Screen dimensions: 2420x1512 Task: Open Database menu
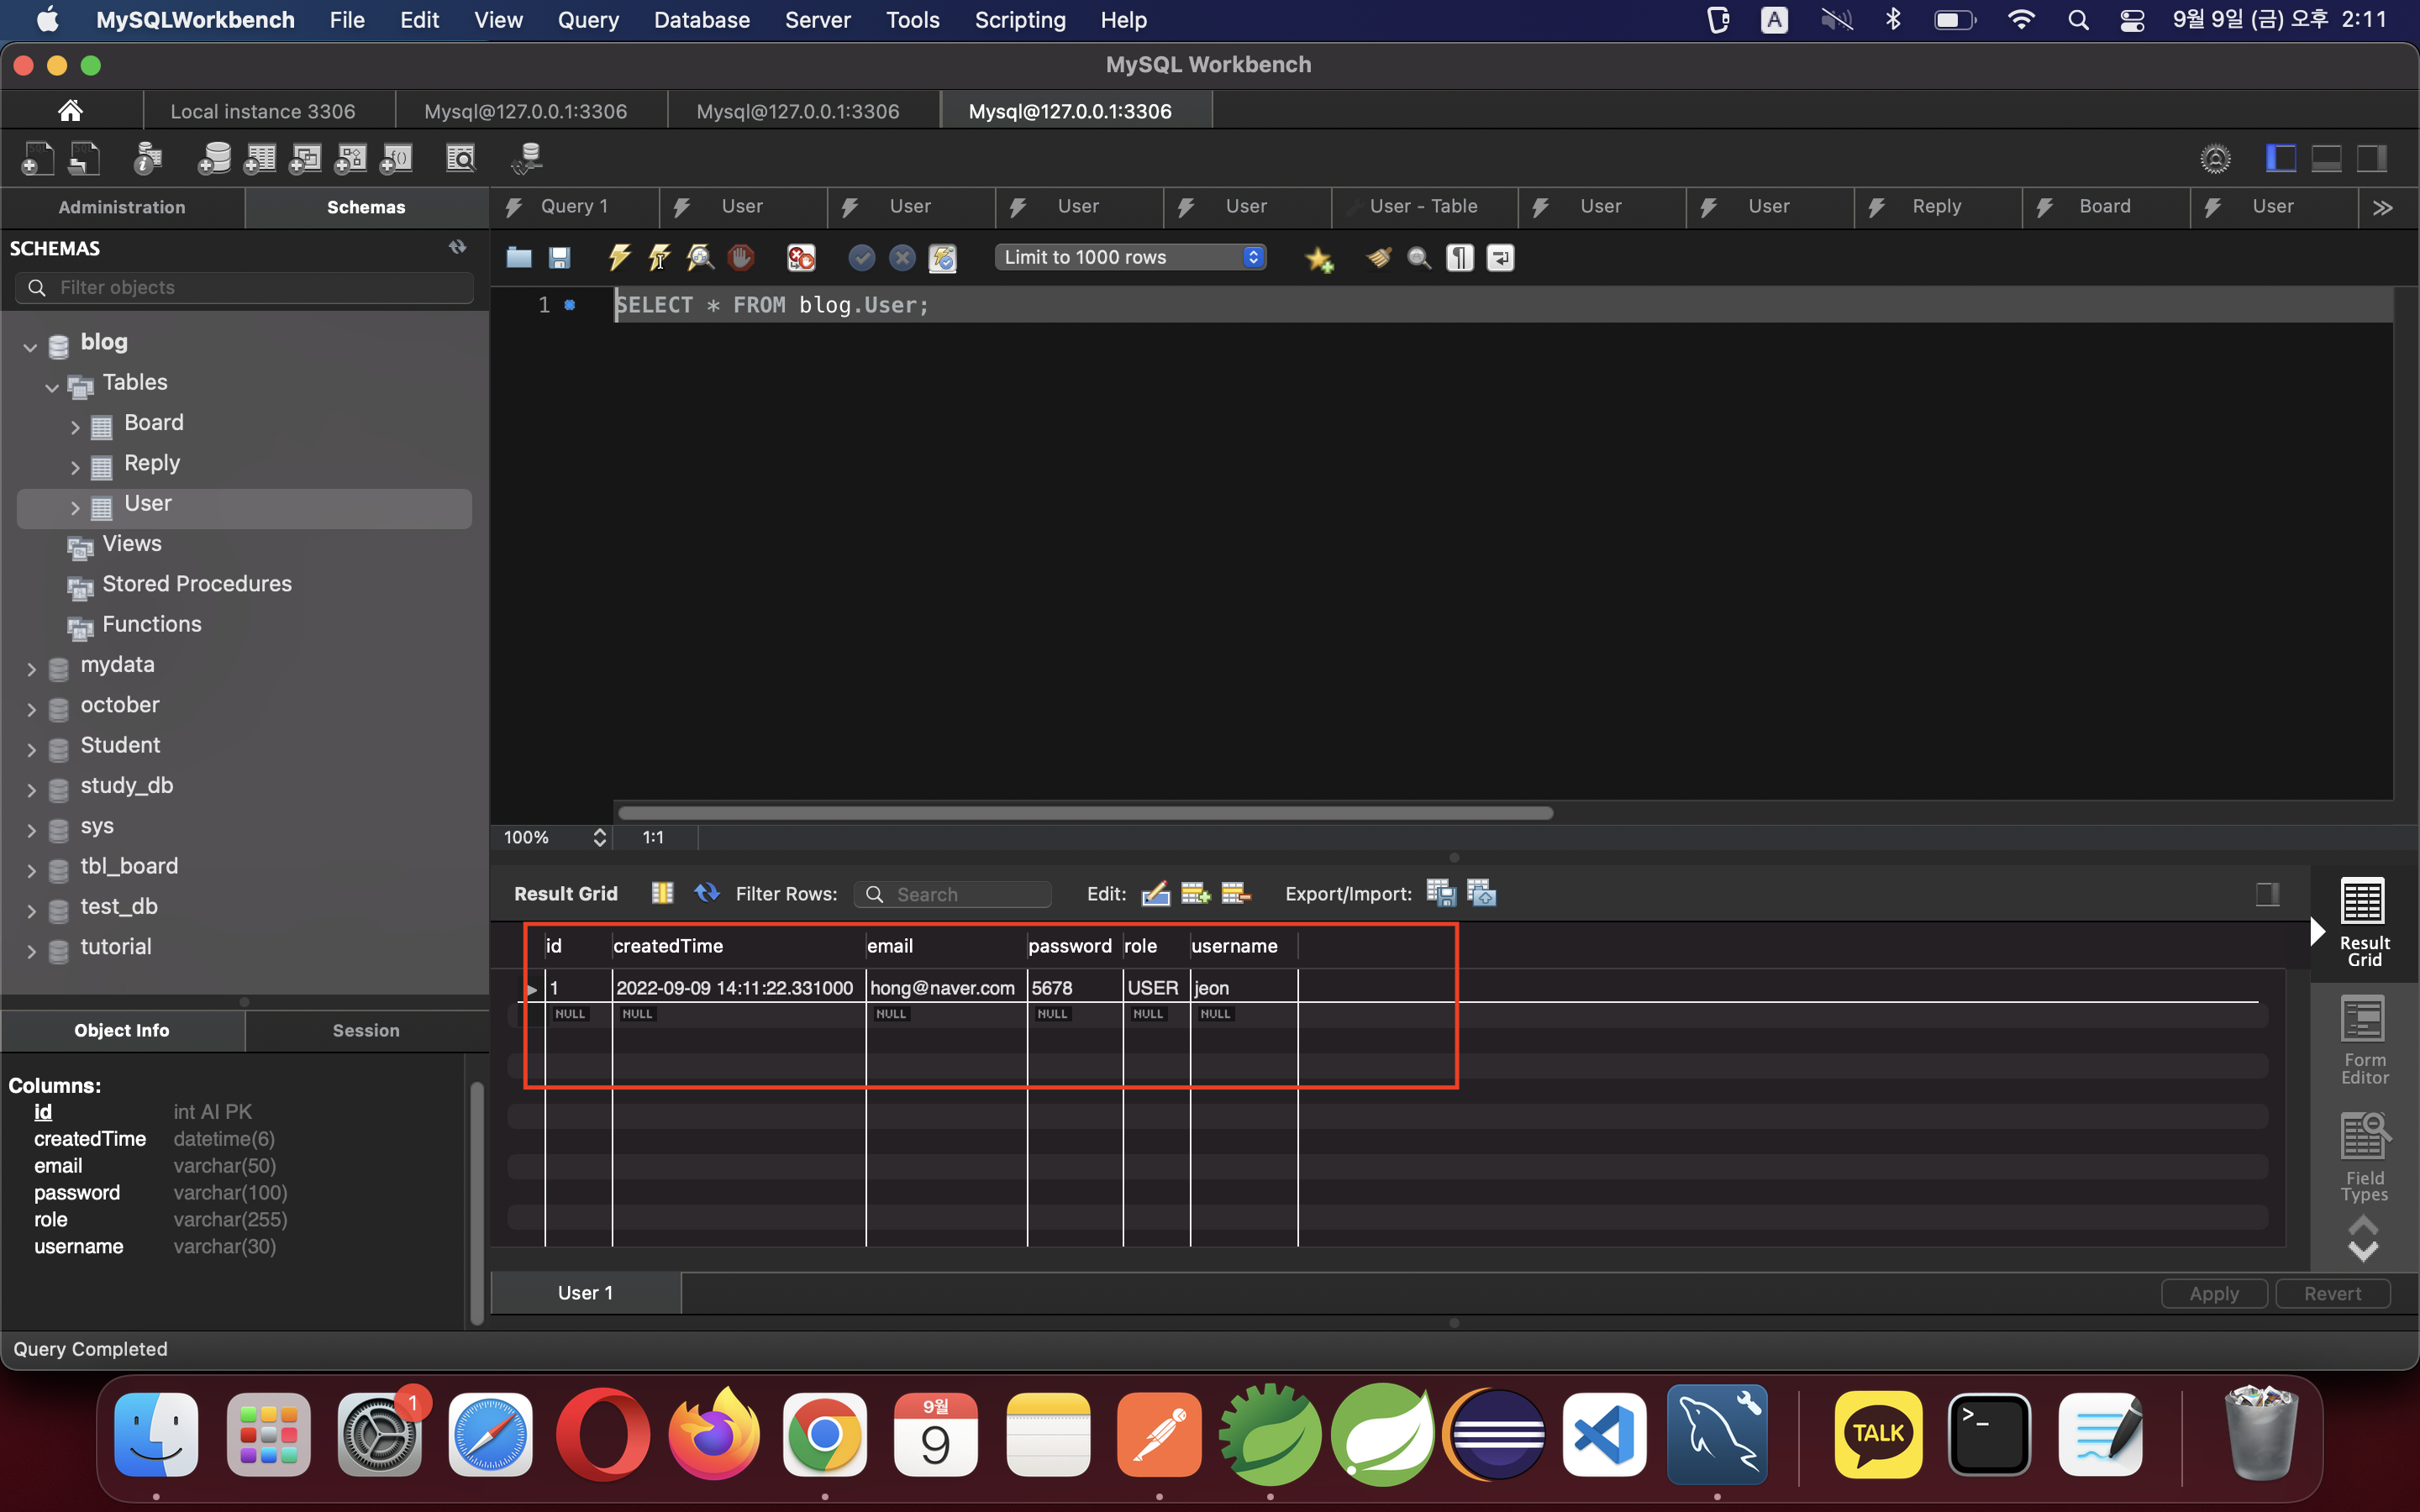[702, 20]
